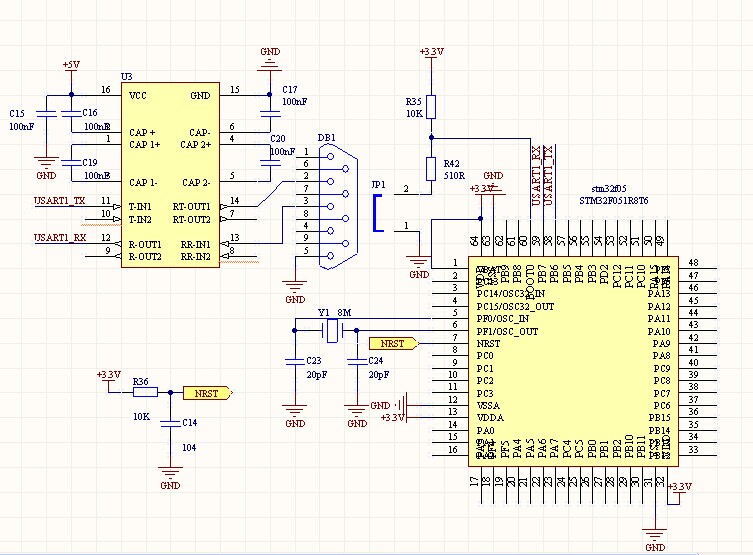This screenshot has width=753, height=555.
Task: Click the NRST port next to R36
Action: click(208, 393)
